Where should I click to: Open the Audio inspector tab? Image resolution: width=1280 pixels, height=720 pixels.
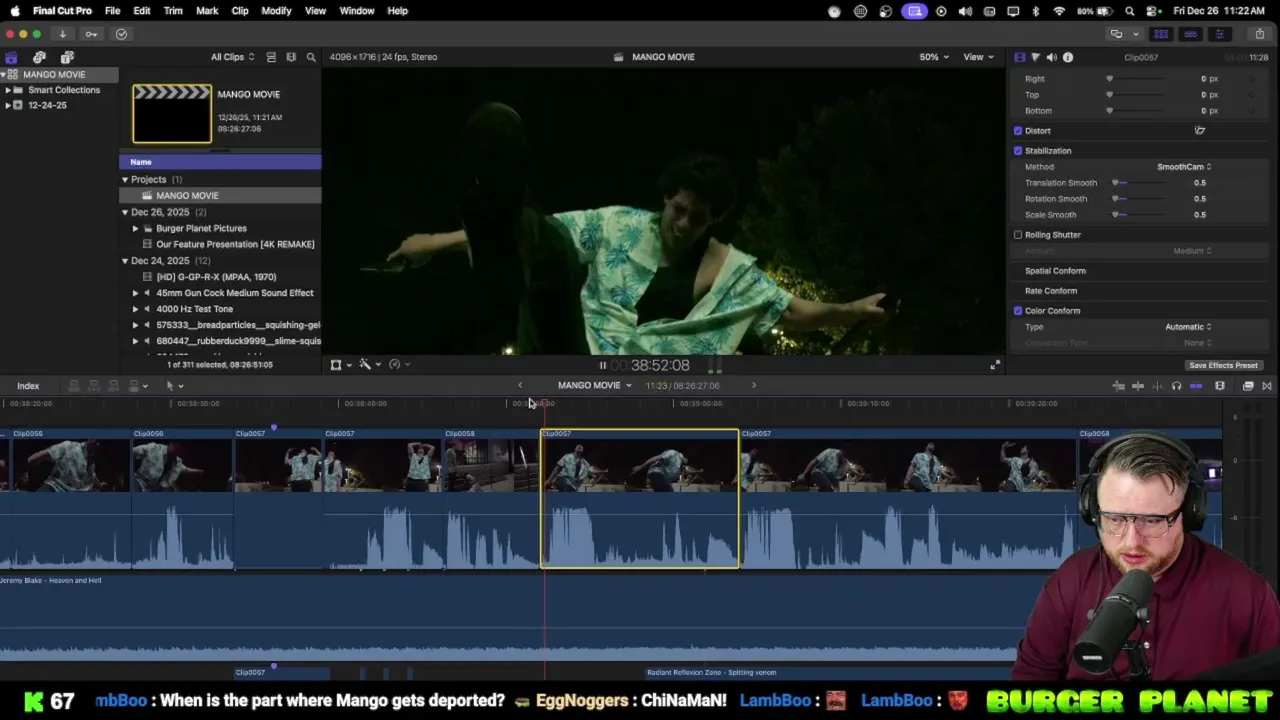click(x=1051, y=57)
